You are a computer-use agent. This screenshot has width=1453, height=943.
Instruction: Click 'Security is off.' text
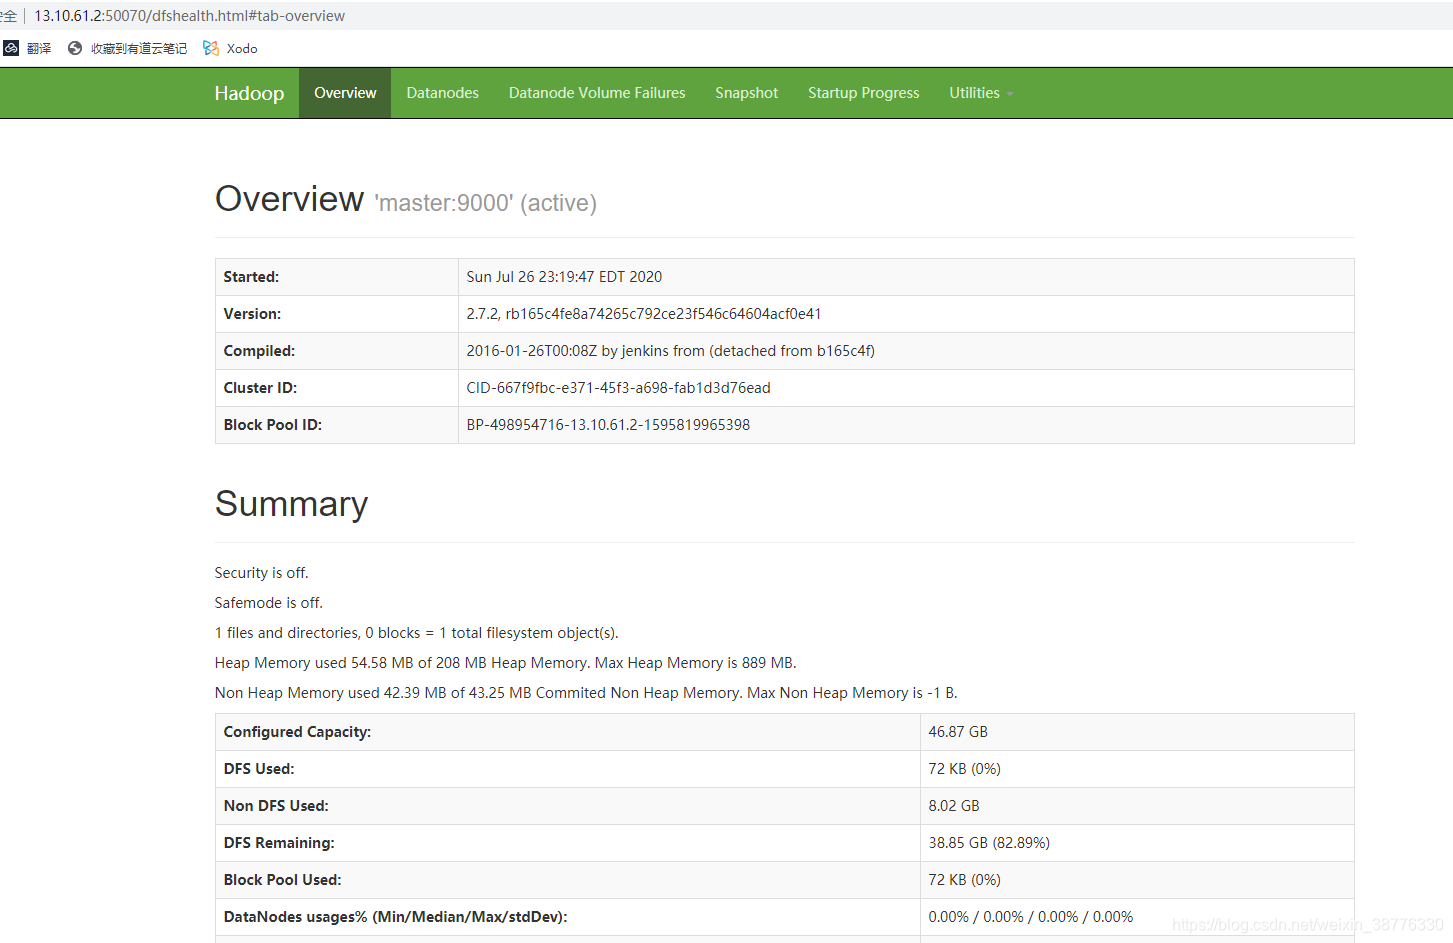[x=262, y=573]
